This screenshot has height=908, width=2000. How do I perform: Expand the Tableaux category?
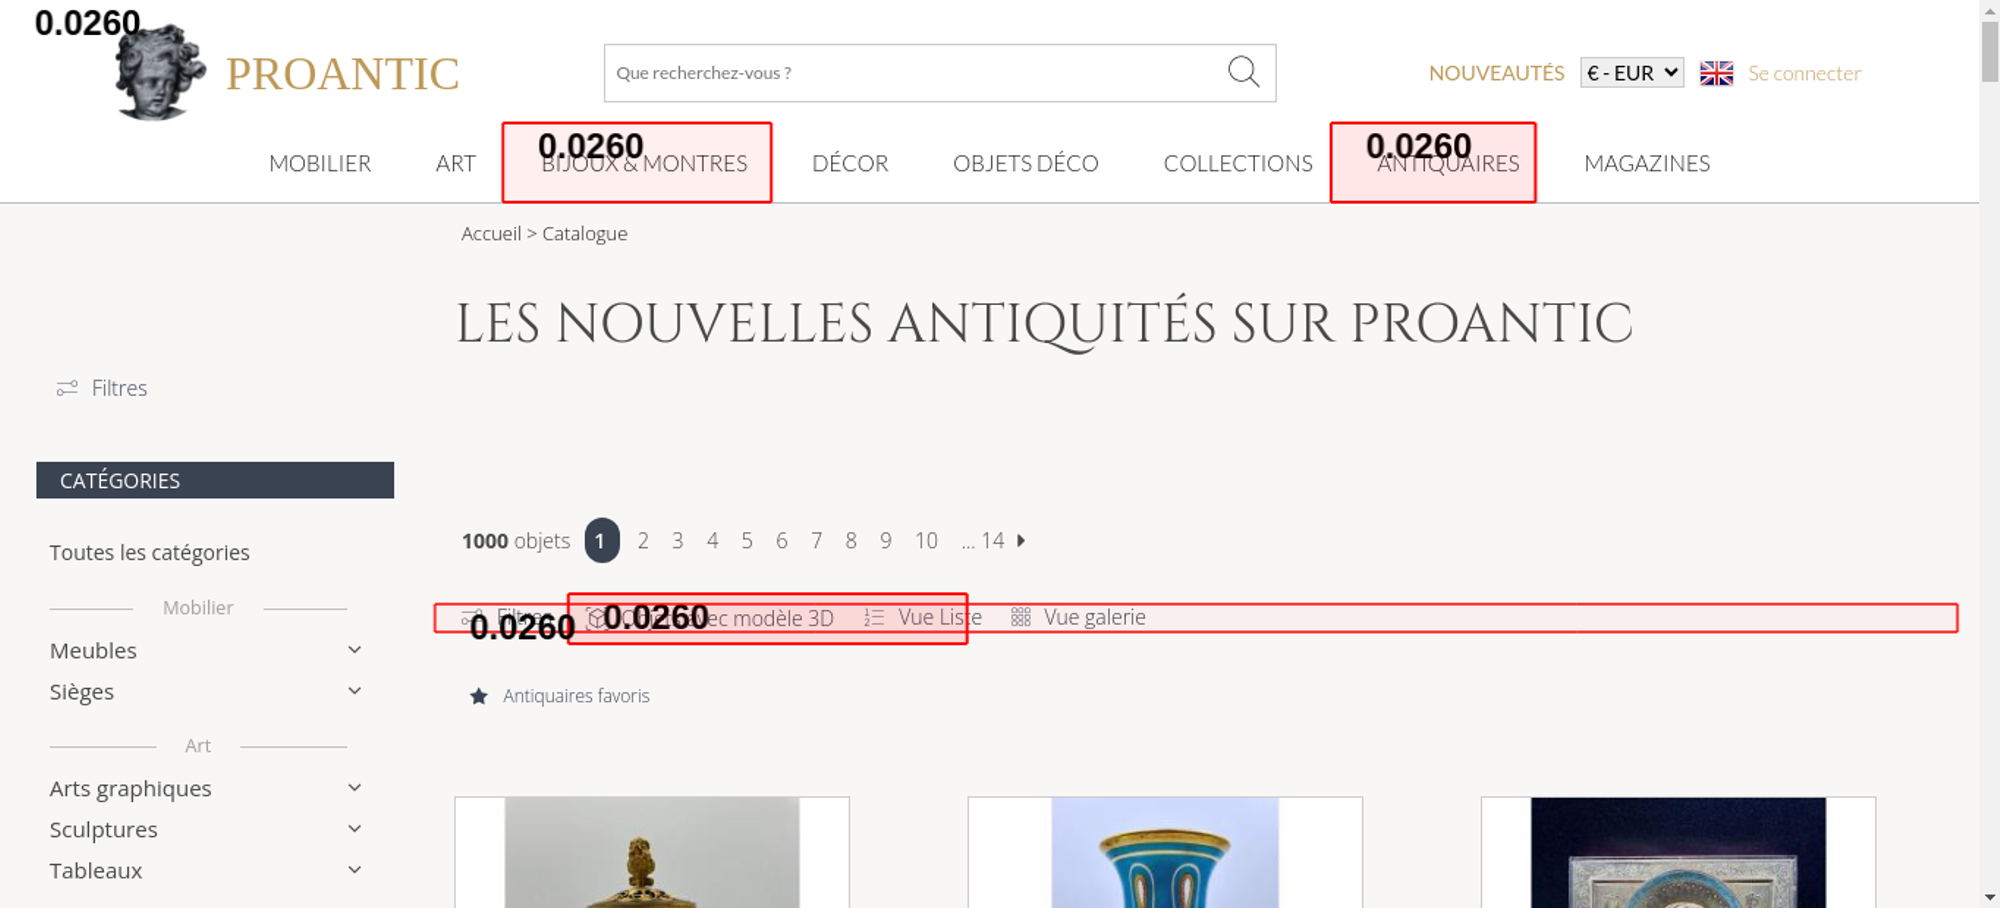(x=354, y=871)
